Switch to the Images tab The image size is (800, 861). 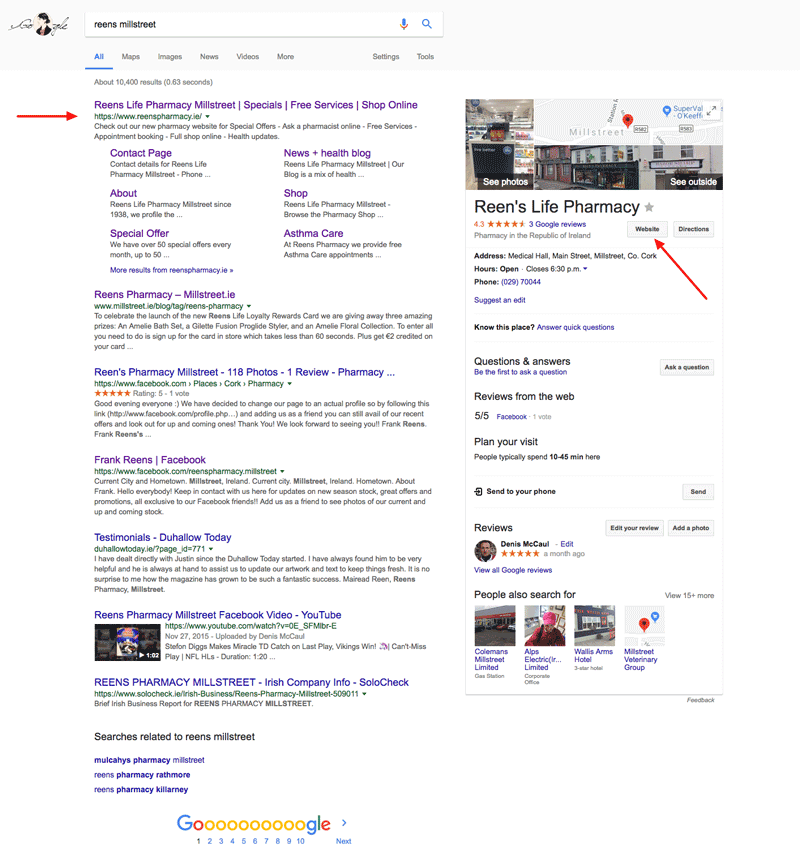click(x=170, y=57)
